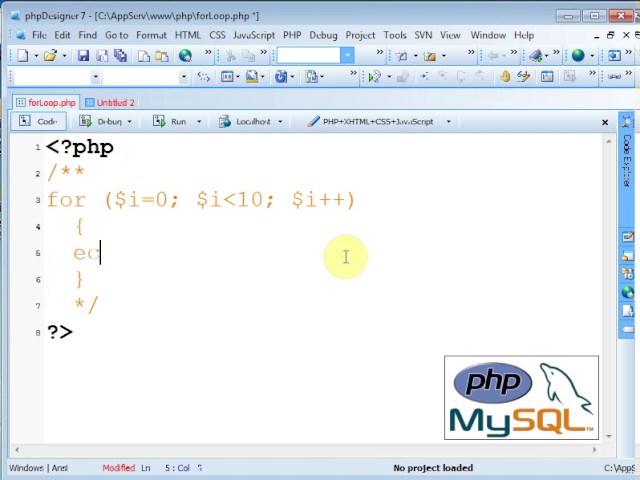The width and height of the screenshot is (640, 480).
Task: Open the PHP menu
Action: click(292, 35)
